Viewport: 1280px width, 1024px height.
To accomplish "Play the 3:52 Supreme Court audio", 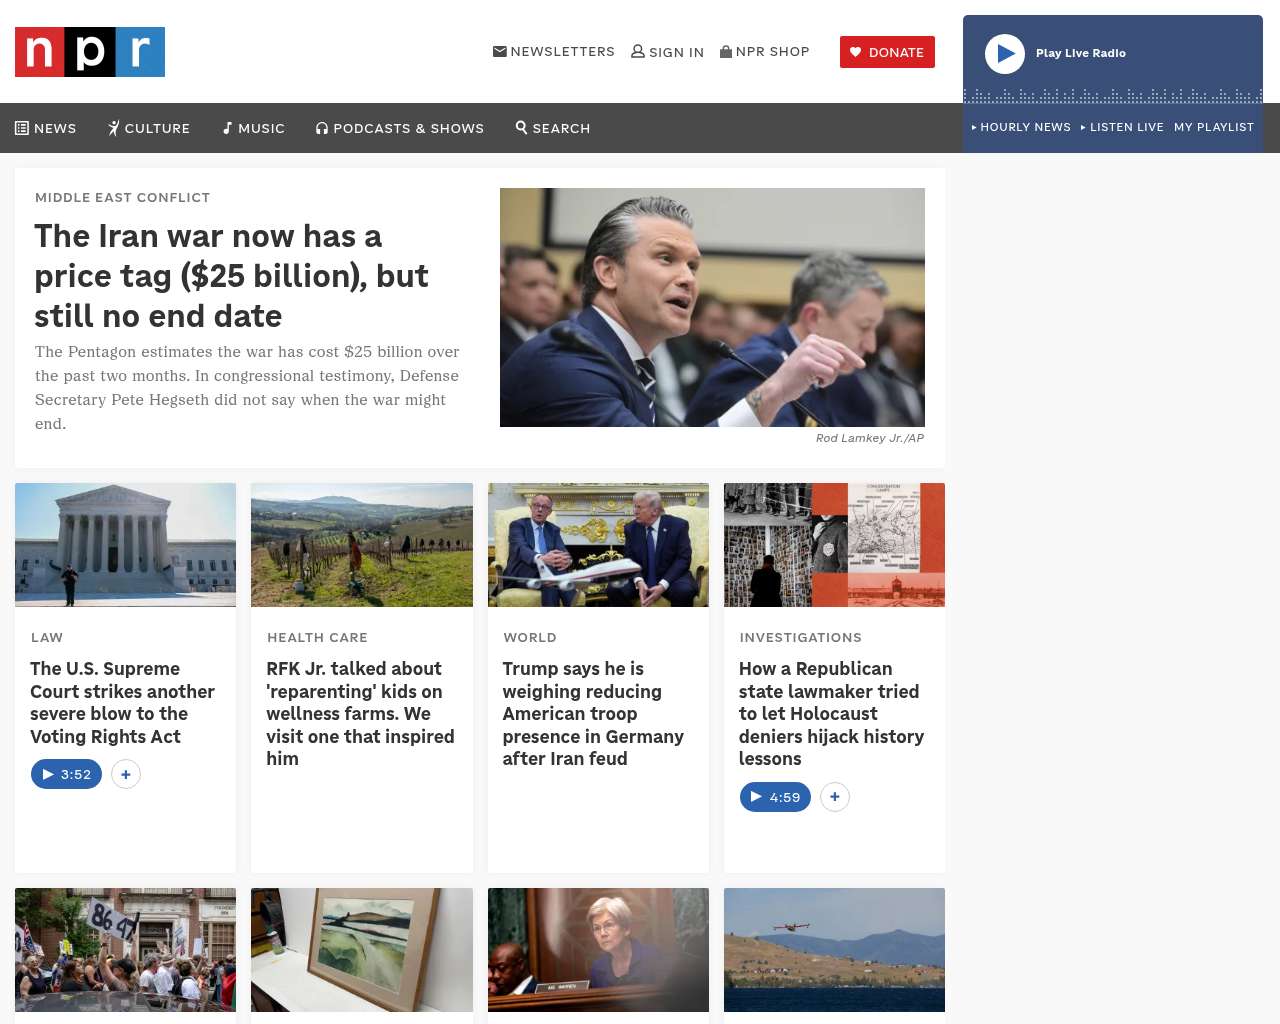I will pyautogui.click(x=66, y=774).
